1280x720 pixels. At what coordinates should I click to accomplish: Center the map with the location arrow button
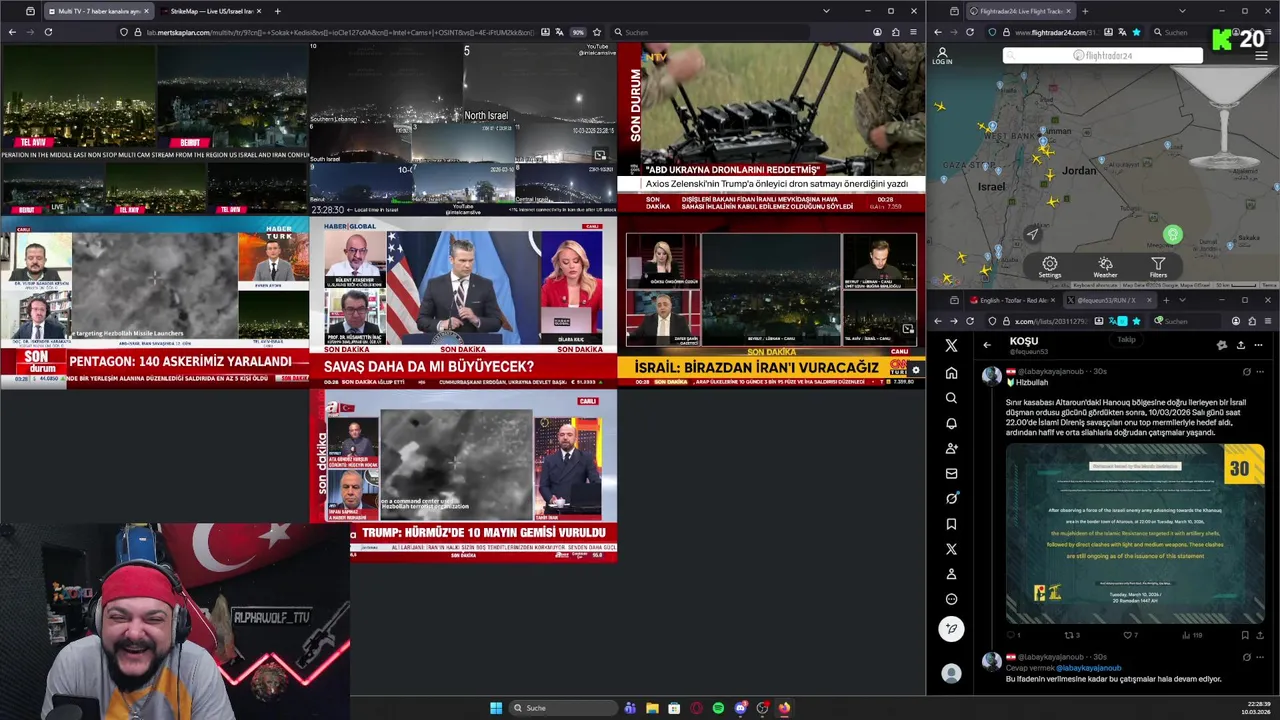(1032, 234)
